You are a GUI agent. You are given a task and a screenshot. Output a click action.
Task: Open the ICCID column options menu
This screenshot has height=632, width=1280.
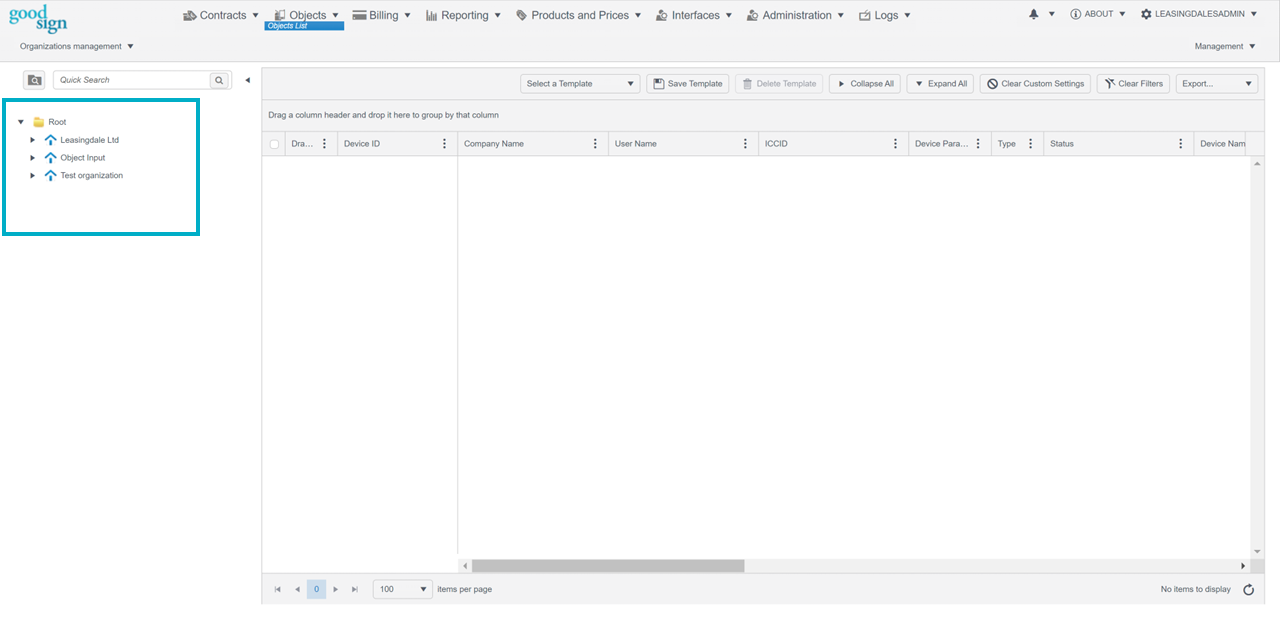[x=896, y=144]
